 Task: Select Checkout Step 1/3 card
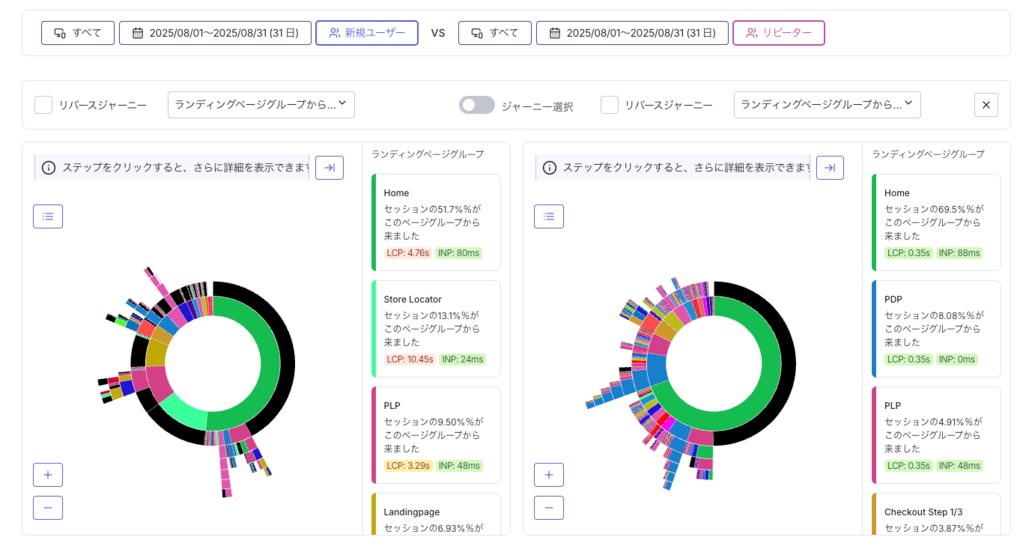[x=936, y=515]
